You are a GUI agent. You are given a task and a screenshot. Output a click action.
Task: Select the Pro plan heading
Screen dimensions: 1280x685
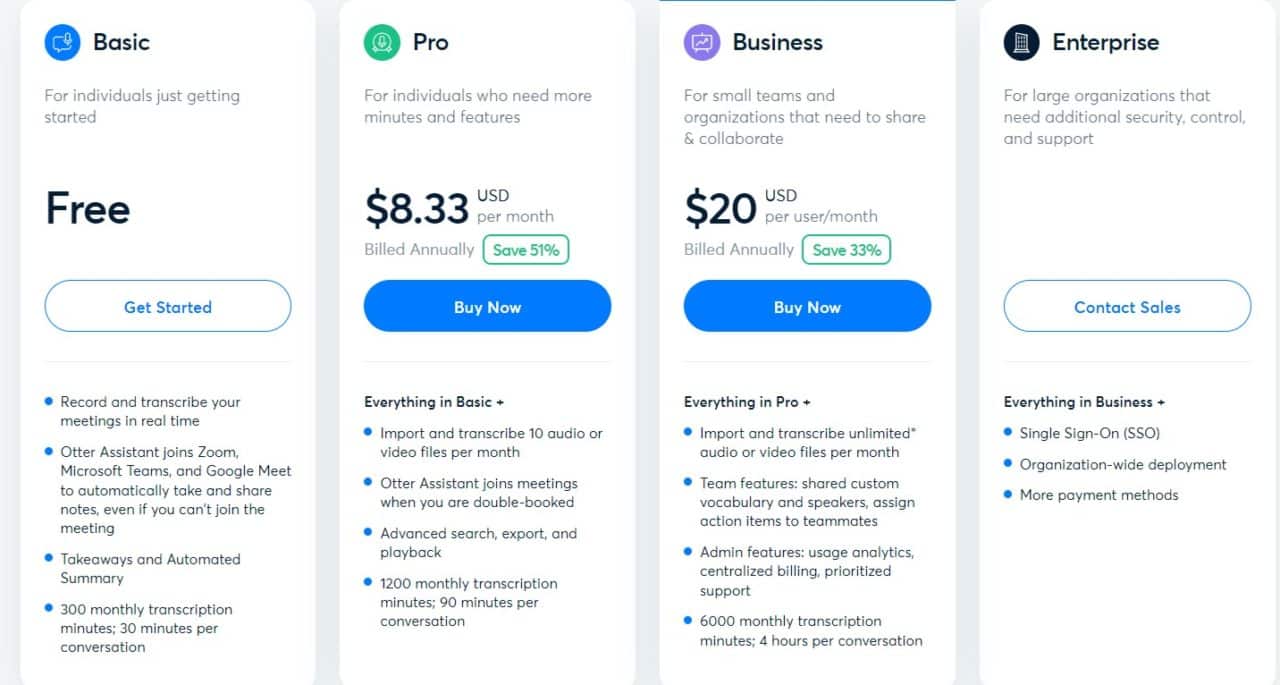pos(431,42)
